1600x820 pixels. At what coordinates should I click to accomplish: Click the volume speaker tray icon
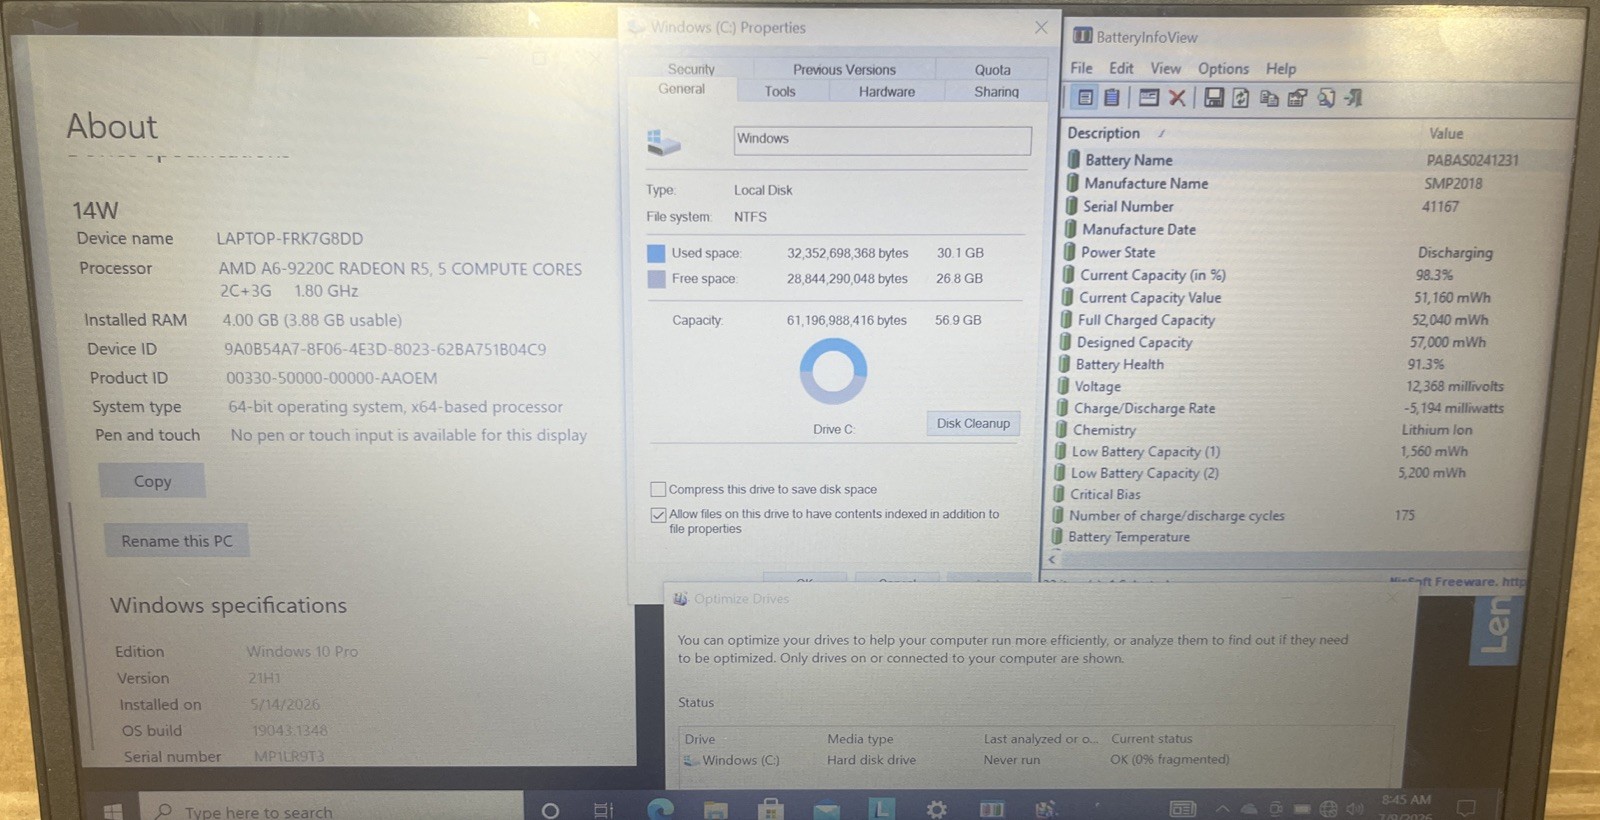tap(1355, 809)
